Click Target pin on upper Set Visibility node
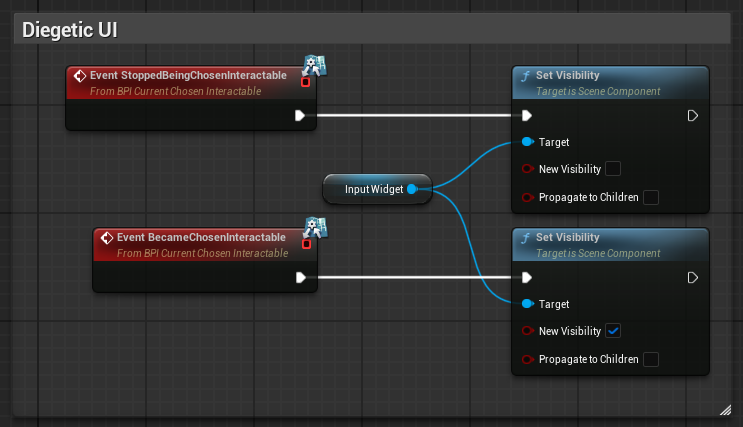This screenshot has height=427, width=743. point(527,142)
